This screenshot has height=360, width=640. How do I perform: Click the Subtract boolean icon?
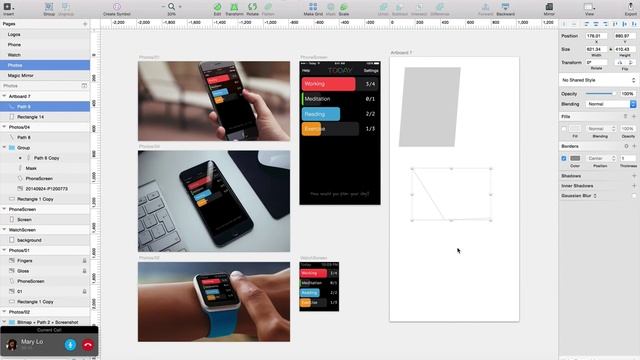click(x=400, y=7)
